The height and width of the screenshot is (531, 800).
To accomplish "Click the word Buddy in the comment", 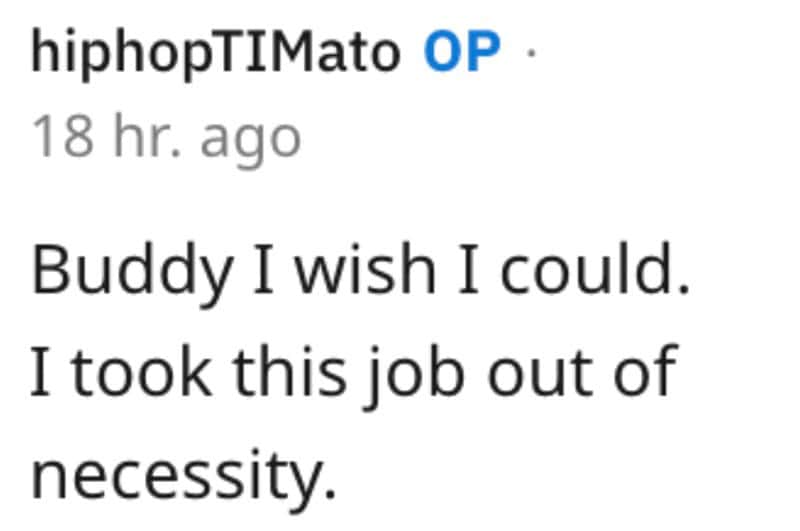I will [133, 273].
